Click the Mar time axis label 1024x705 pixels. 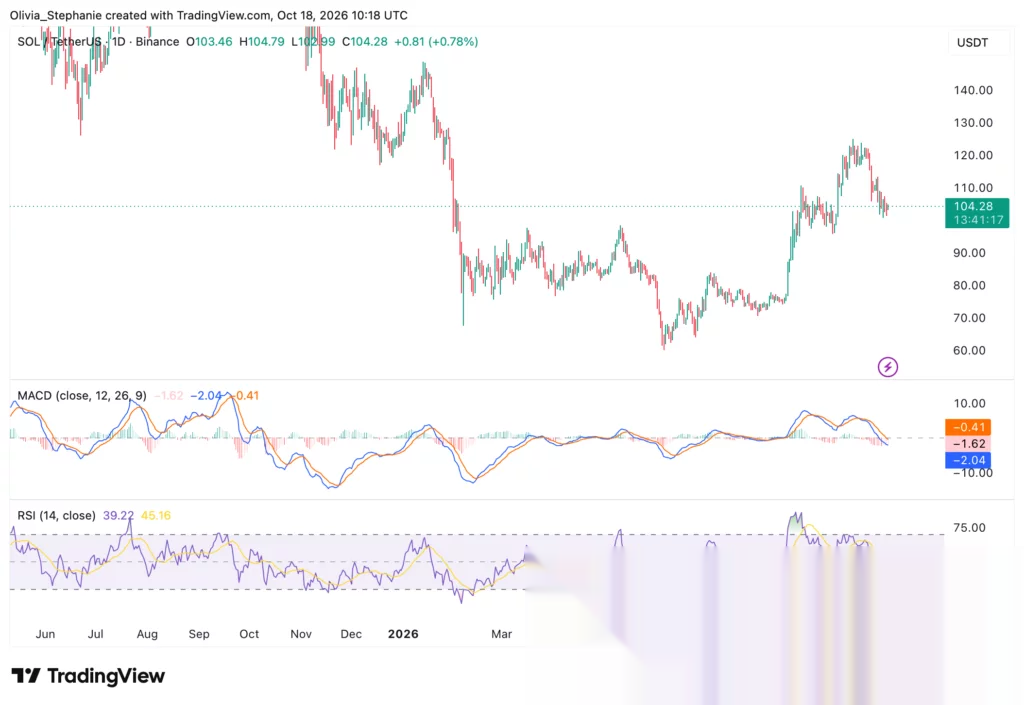502,634
